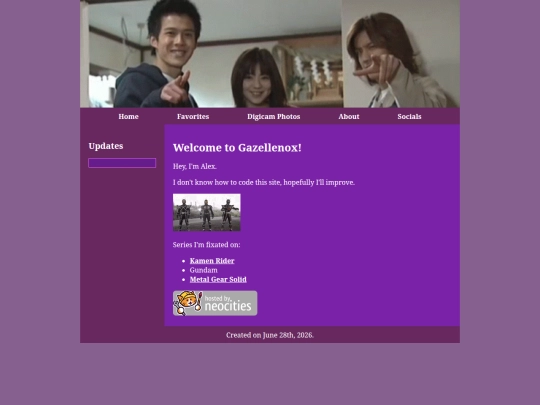
Task: Click the 'I don't know how to code' sentence
Action: 263,182
